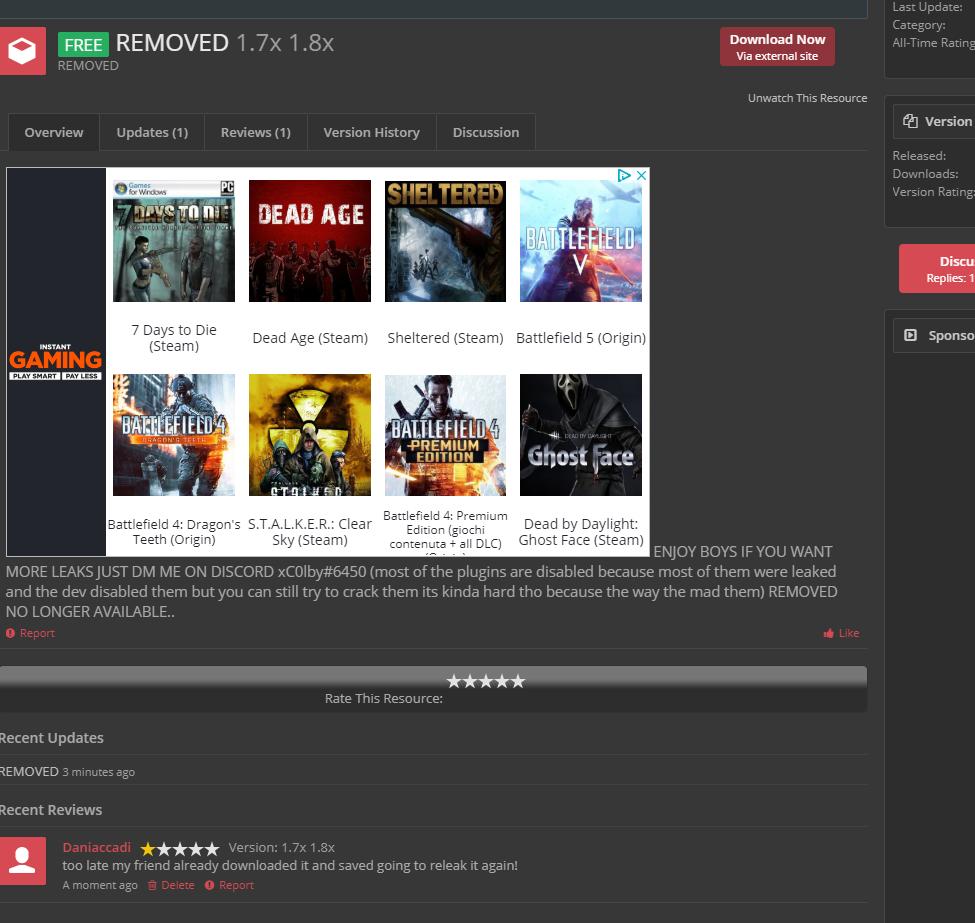
Task: Click the 'Category:' label in sidebar
Action: (919, 25)
